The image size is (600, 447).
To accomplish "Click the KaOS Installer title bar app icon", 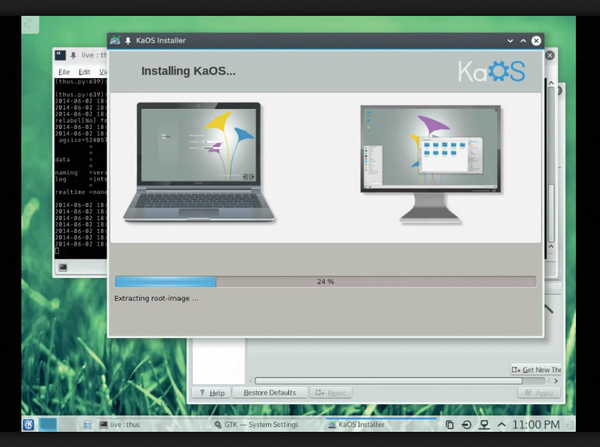I will click(x=115, y=40).
